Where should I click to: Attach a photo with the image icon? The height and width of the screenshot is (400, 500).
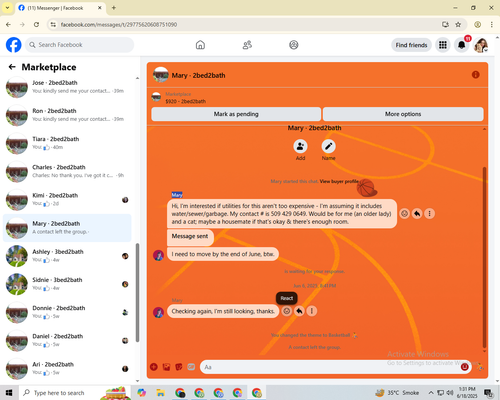(166, 367)
